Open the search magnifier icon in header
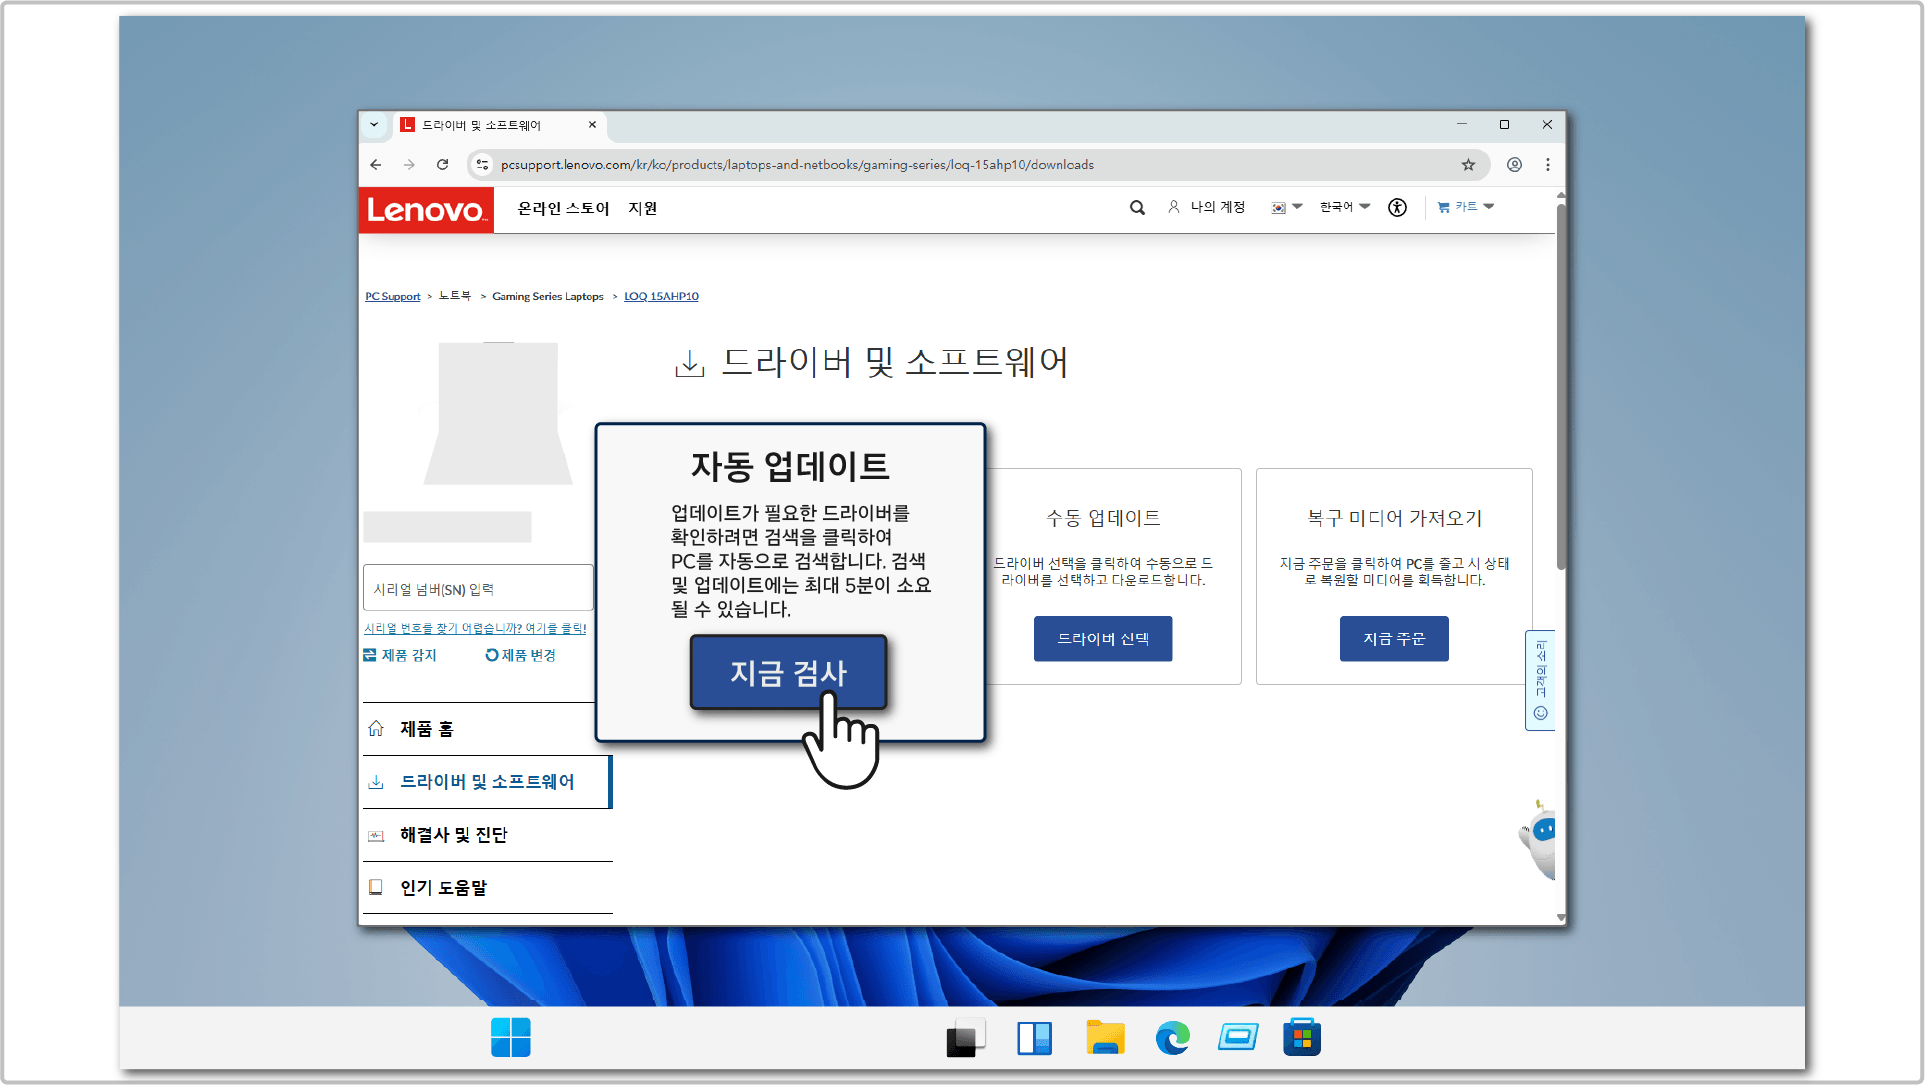The height and width of the screenshot is (1090, 1925). click(x=1137, y=208)
